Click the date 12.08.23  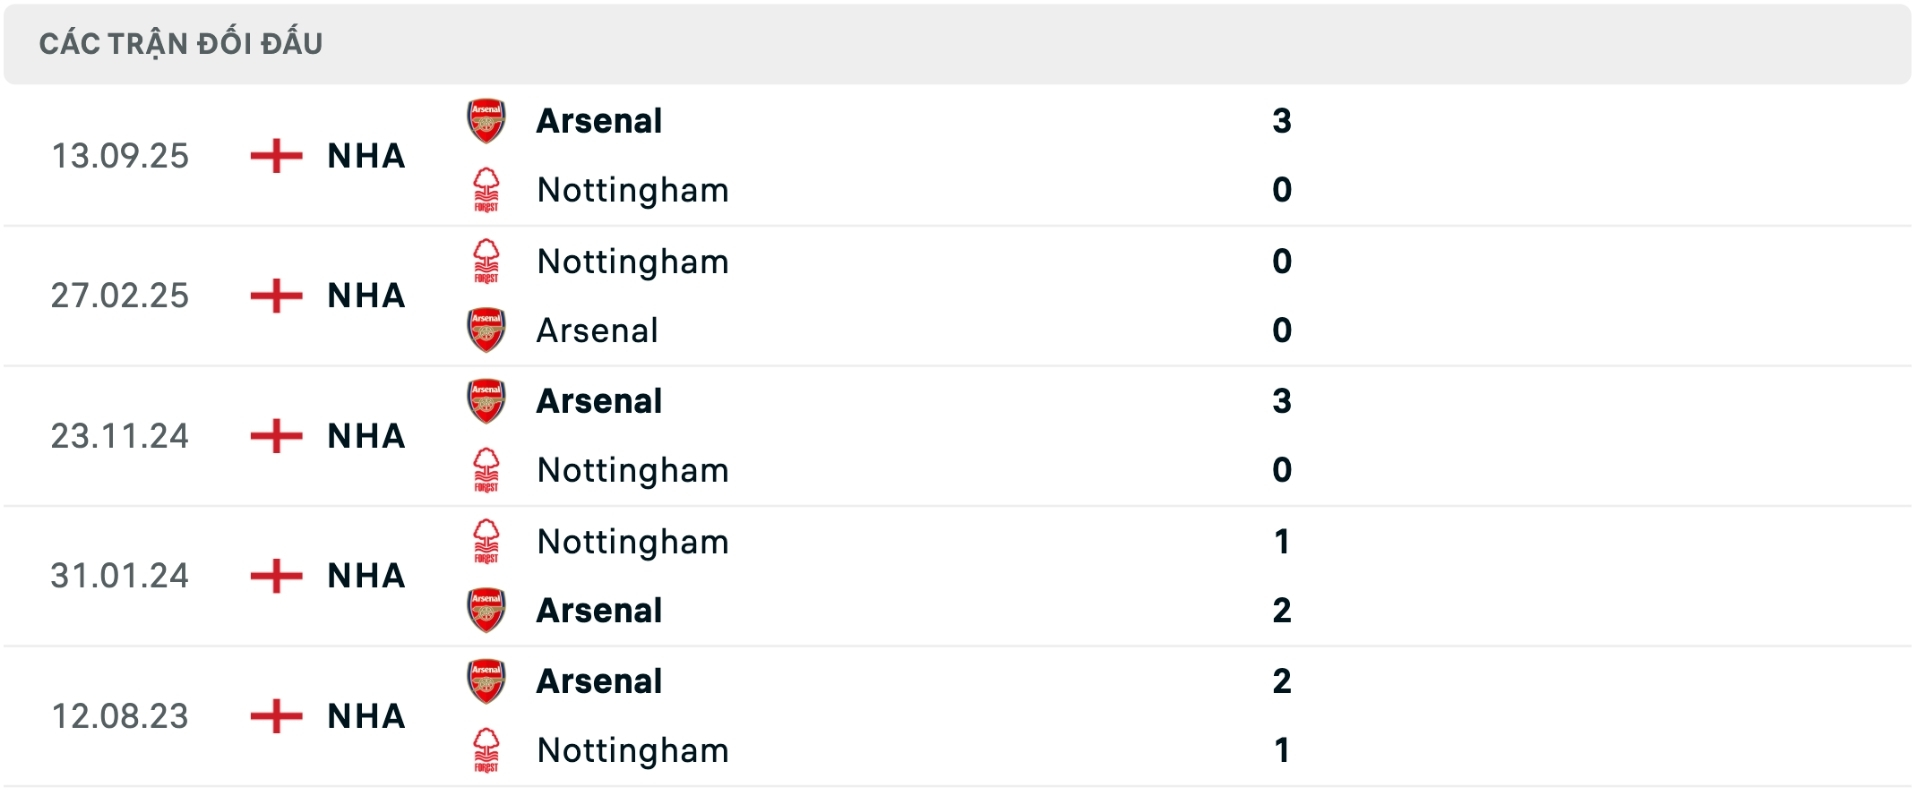(122, 716)
